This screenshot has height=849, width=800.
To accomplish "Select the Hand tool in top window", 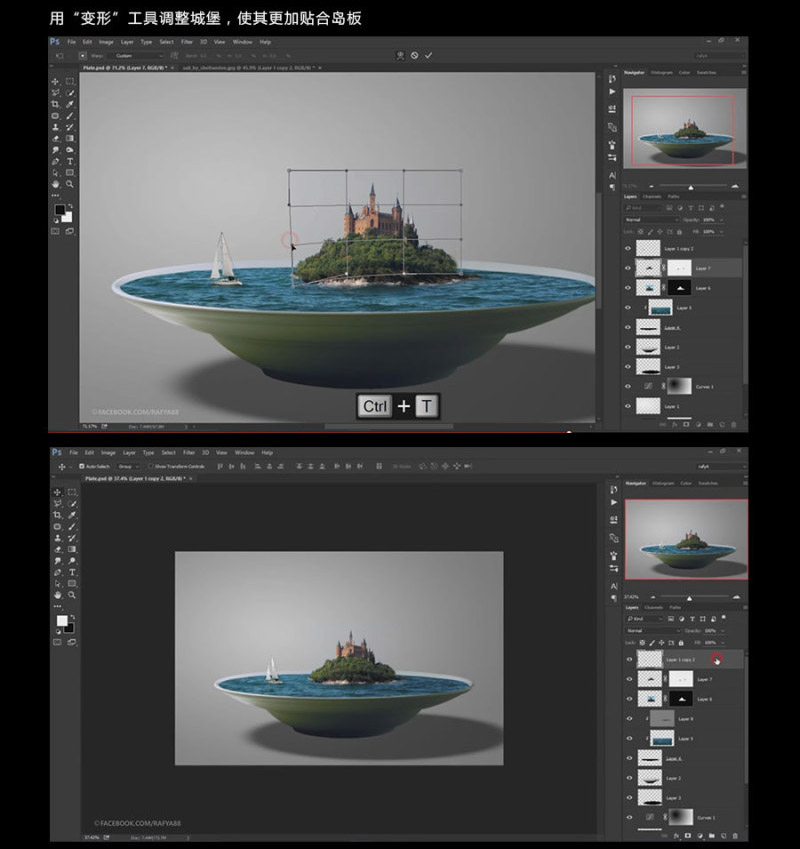I will click(55, 184).
